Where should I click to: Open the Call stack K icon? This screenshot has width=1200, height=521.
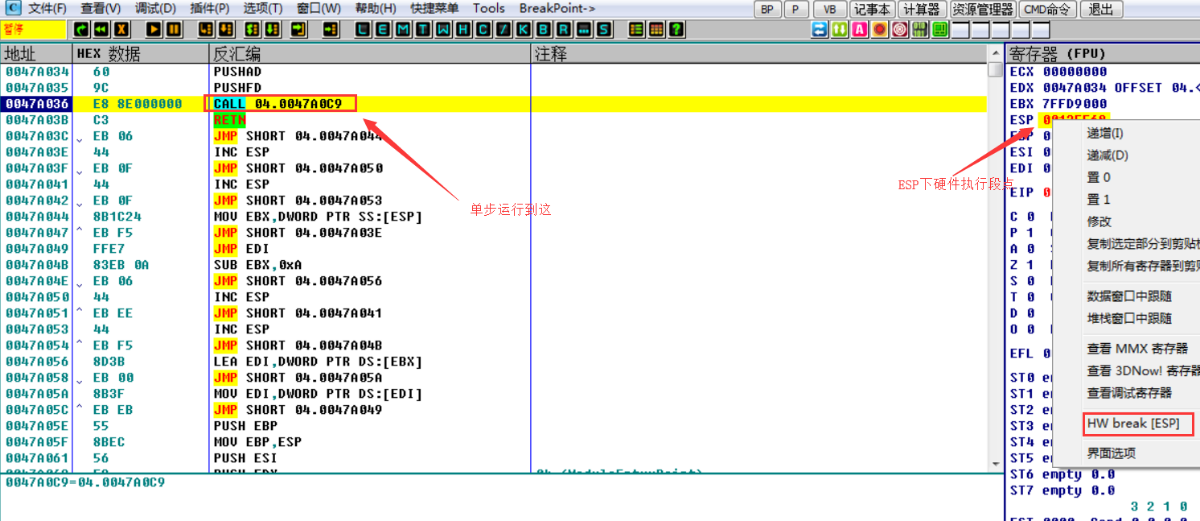coord(523,29)
